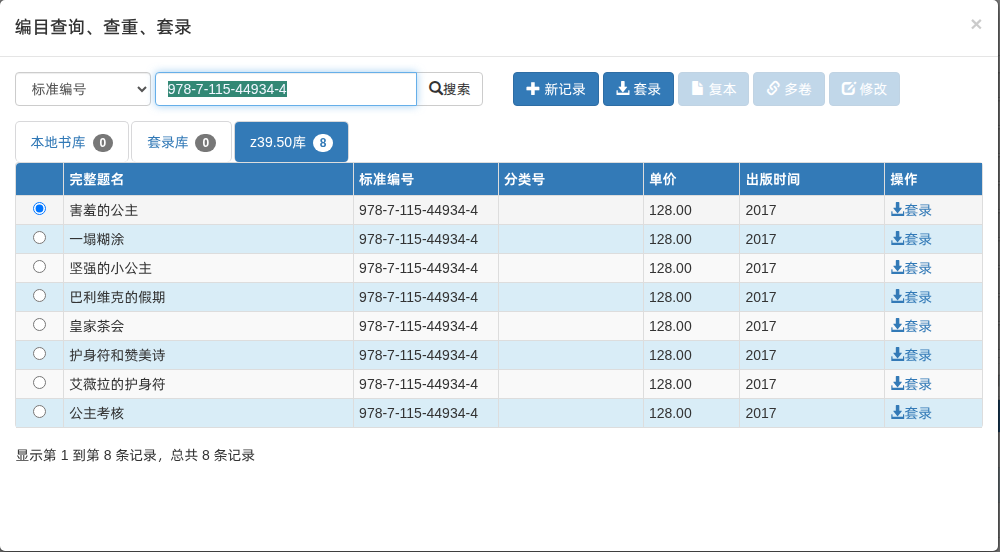Click download icon in 艾薇拉的护身符 row
The height and width of the screenshot is (552, 1000).
coord(897,383)
